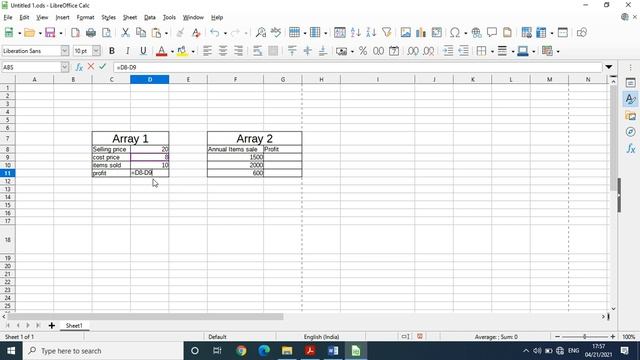Format as percent using the % icon
Screen dimensions: 640x360
(362, 51)
